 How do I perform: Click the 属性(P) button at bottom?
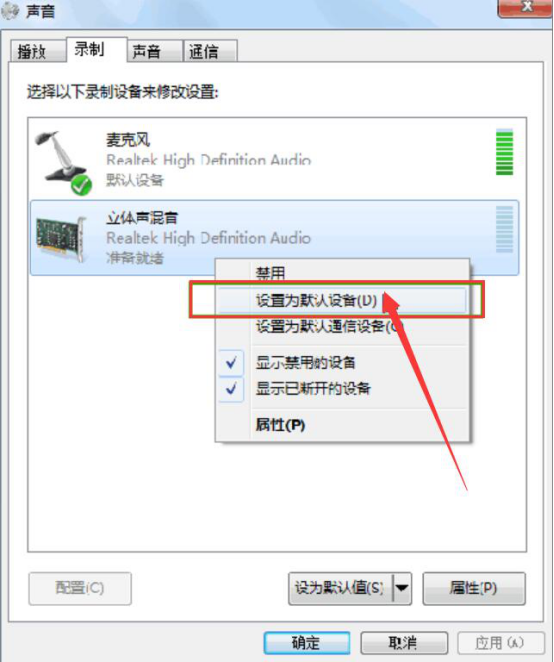pyautogui.click(x=474, y=588)
